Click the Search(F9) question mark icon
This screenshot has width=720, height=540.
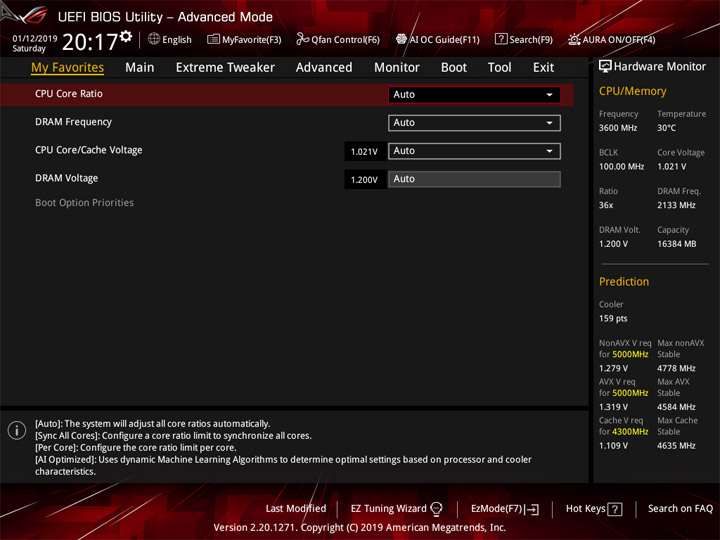(501, 39)
